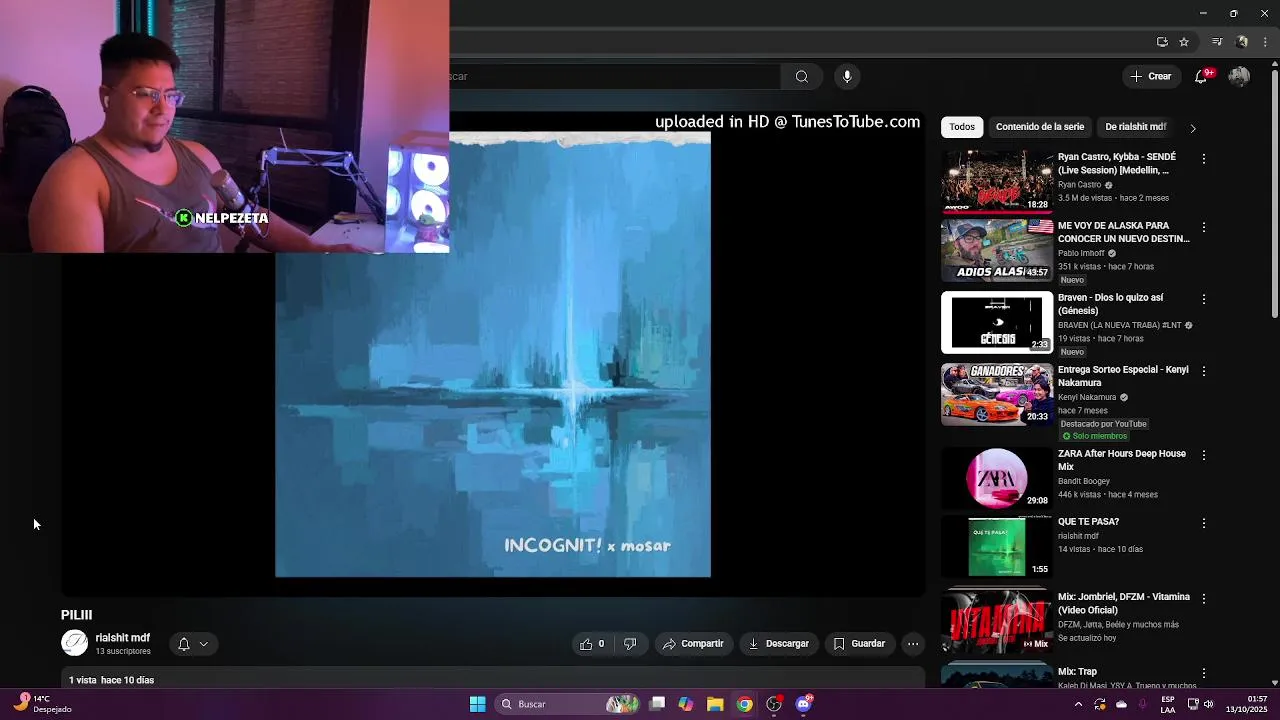The image size is (1280, 720).
Task: Open Braven Génesis video thumbnail
Action: click(997, 322)
